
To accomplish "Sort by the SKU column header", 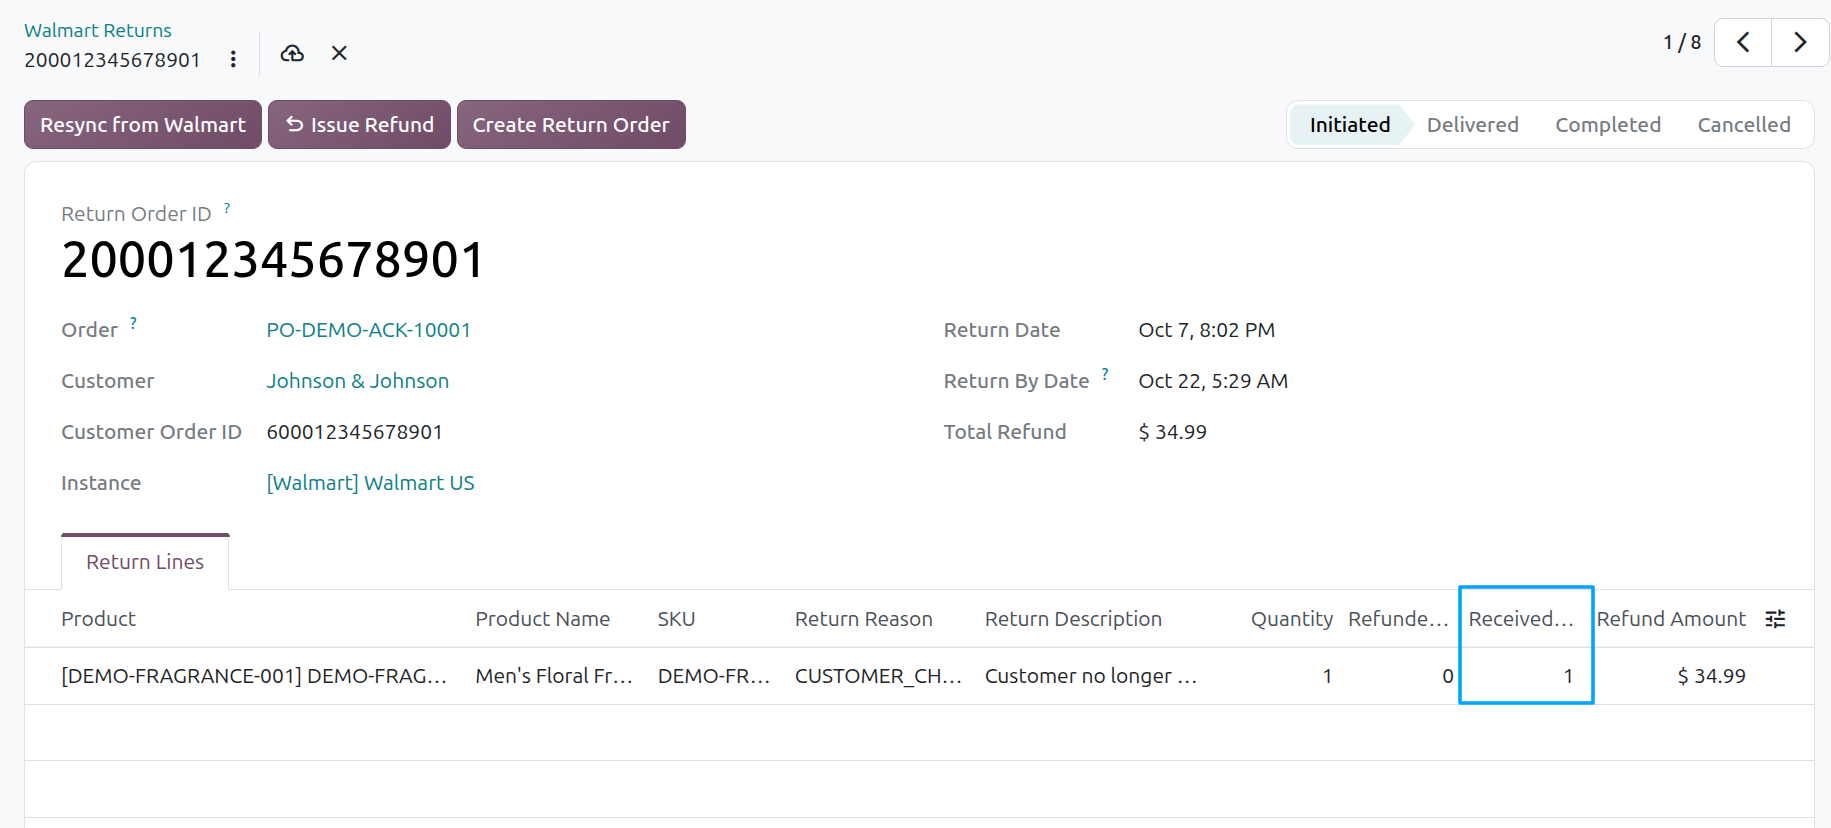I will 676,619.
